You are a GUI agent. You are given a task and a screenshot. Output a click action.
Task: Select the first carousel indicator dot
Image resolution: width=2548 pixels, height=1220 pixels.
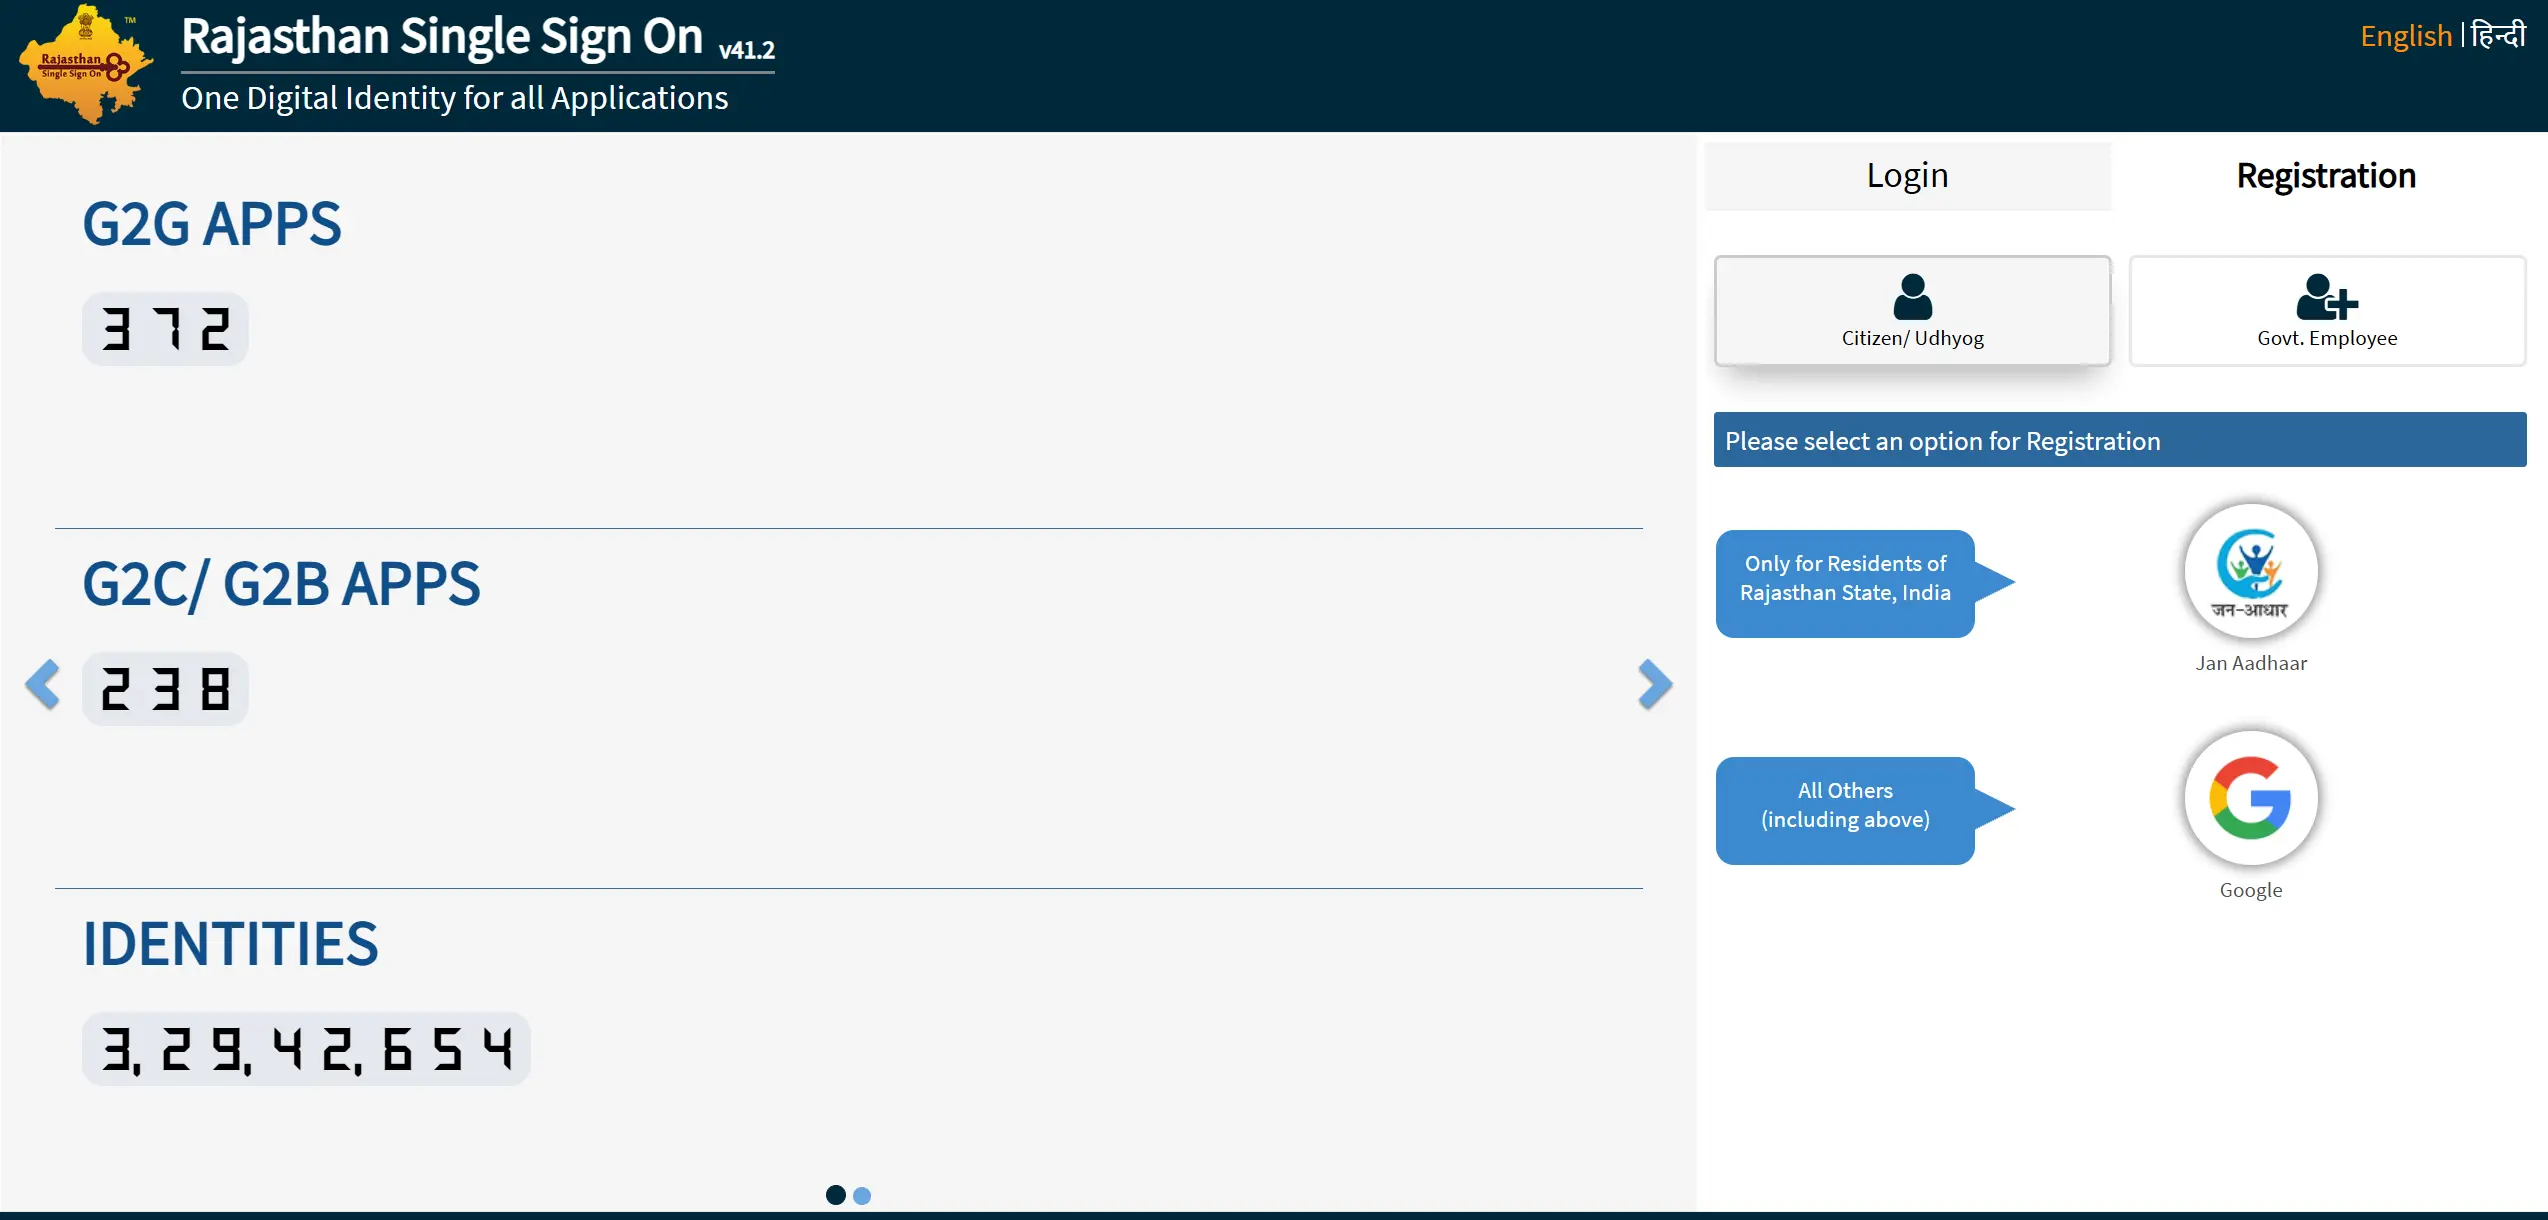pyautogui.click(x=836, y=1194)
